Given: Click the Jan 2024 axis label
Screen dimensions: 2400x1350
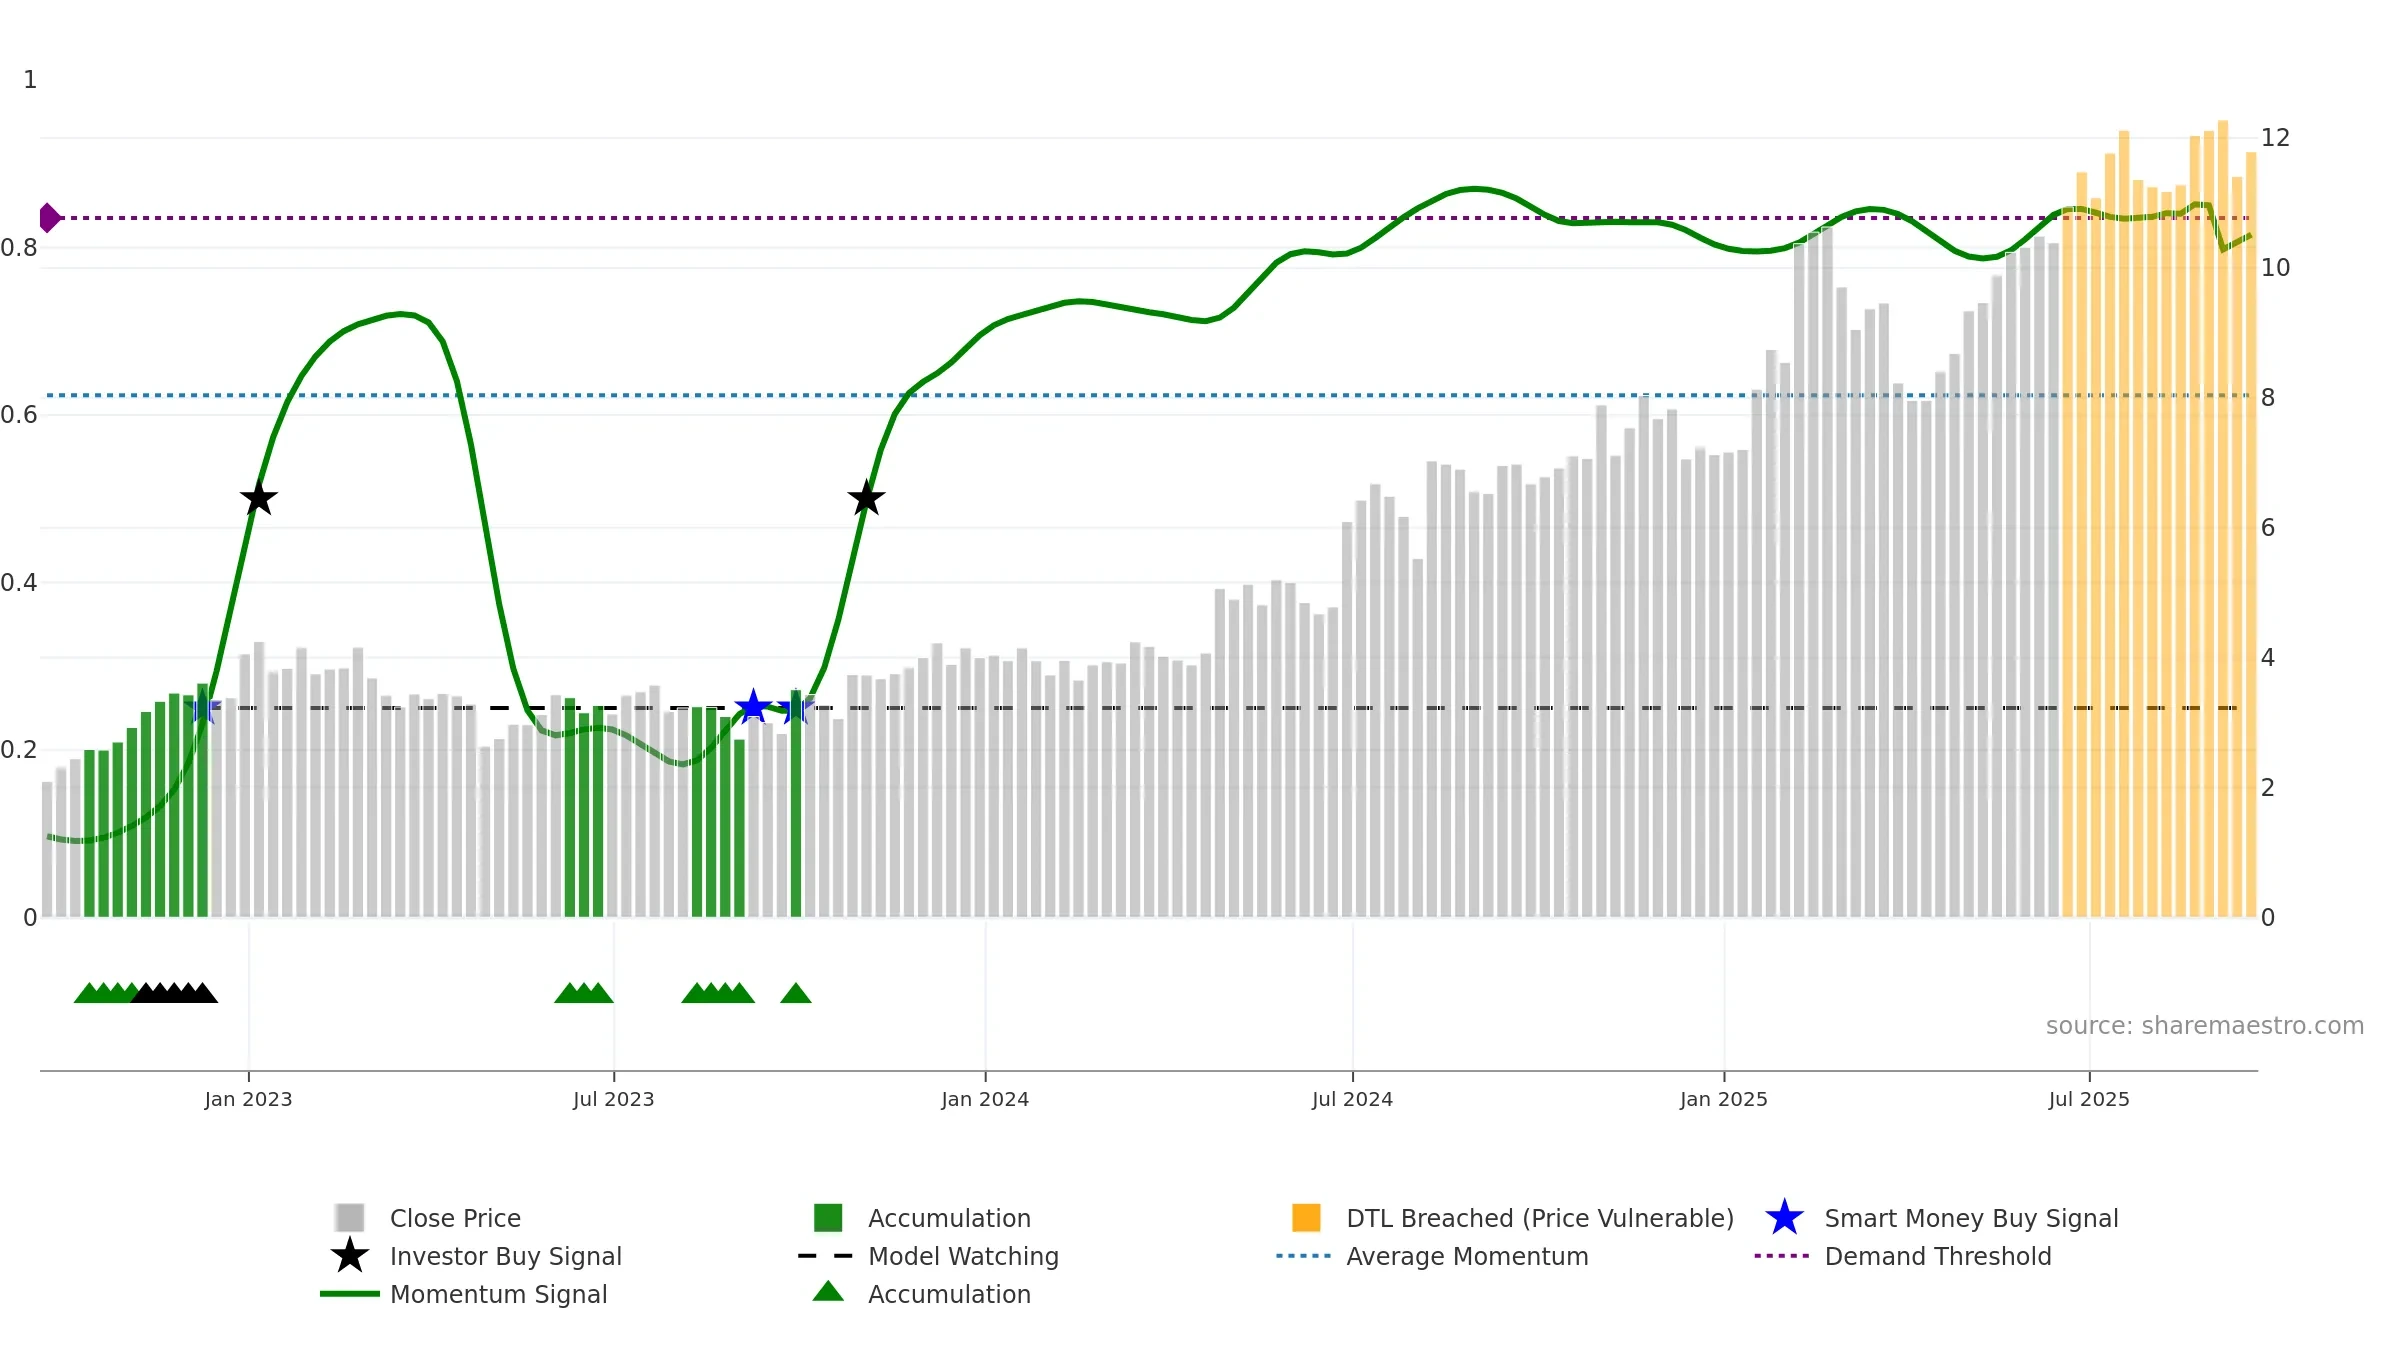Looking at the screenshot, I should click(x=985, y=1099).
